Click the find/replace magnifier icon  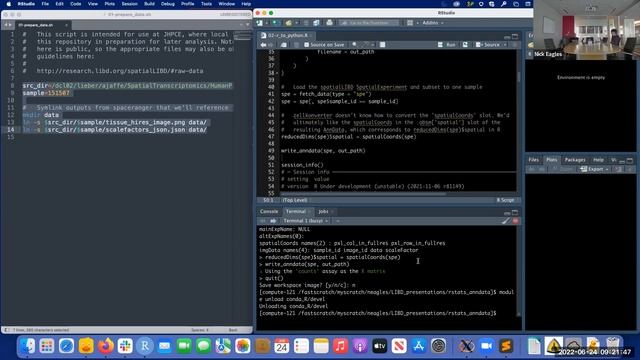355,44
